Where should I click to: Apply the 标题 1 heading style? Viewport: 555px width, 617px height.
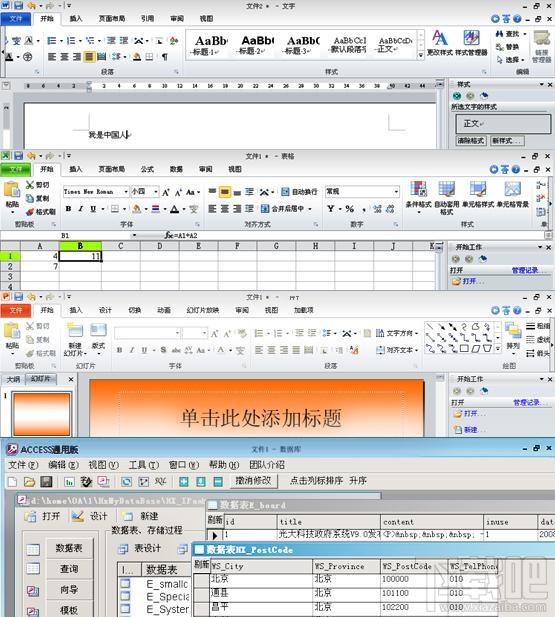pyautogui.click(x=210, y=44)
